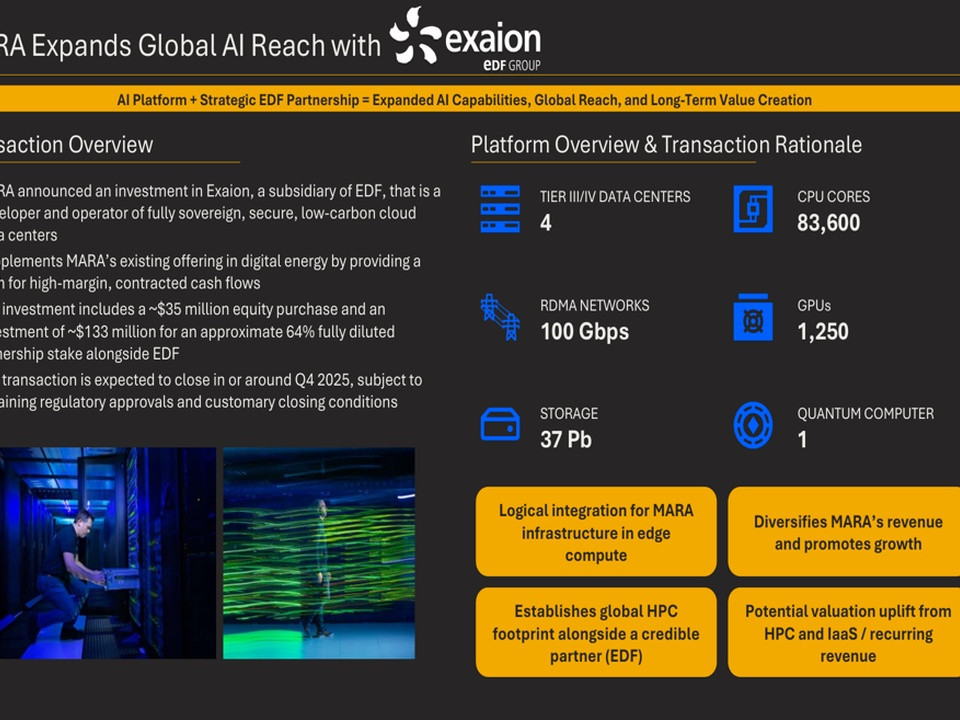This screenshot has width=960, height=720.
Task: Select the 'Diversifies MARA's revenue' box
Action: (844, 531)
